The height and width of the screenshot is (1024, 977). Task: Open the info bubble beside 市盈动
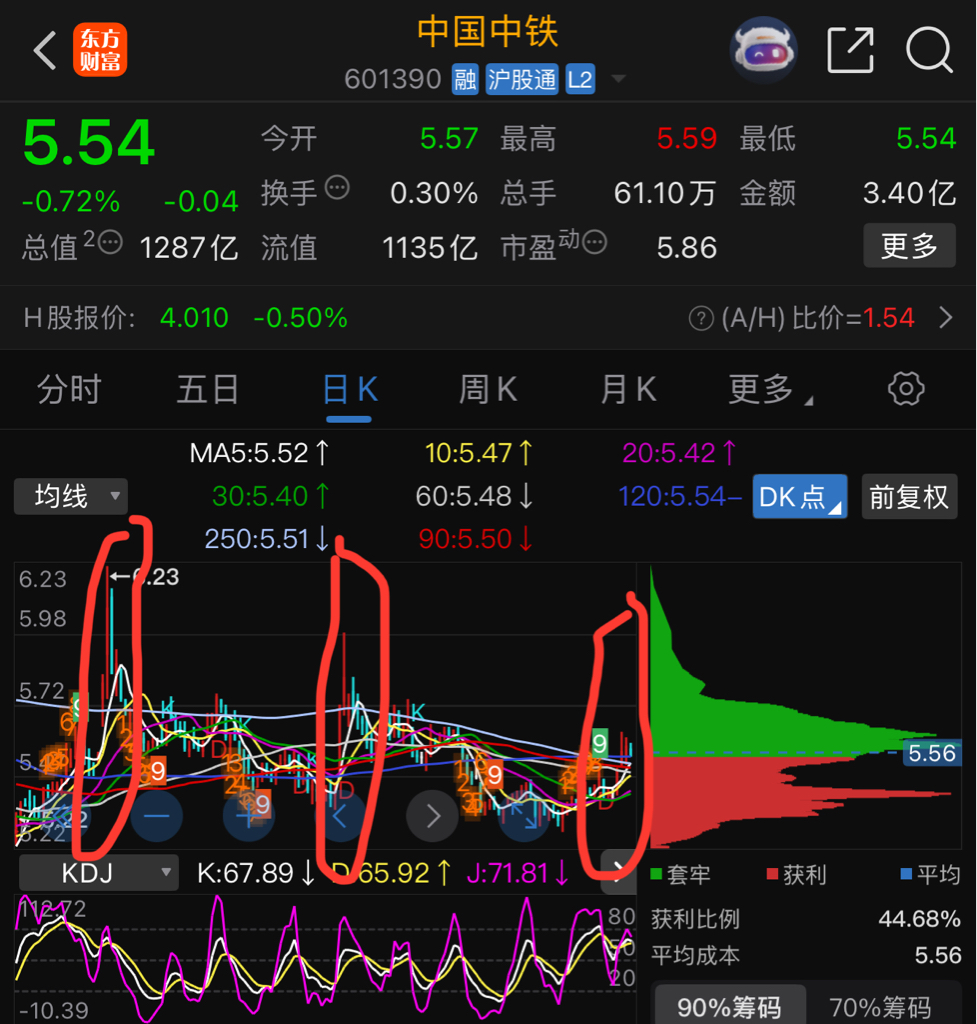point(594,242)
